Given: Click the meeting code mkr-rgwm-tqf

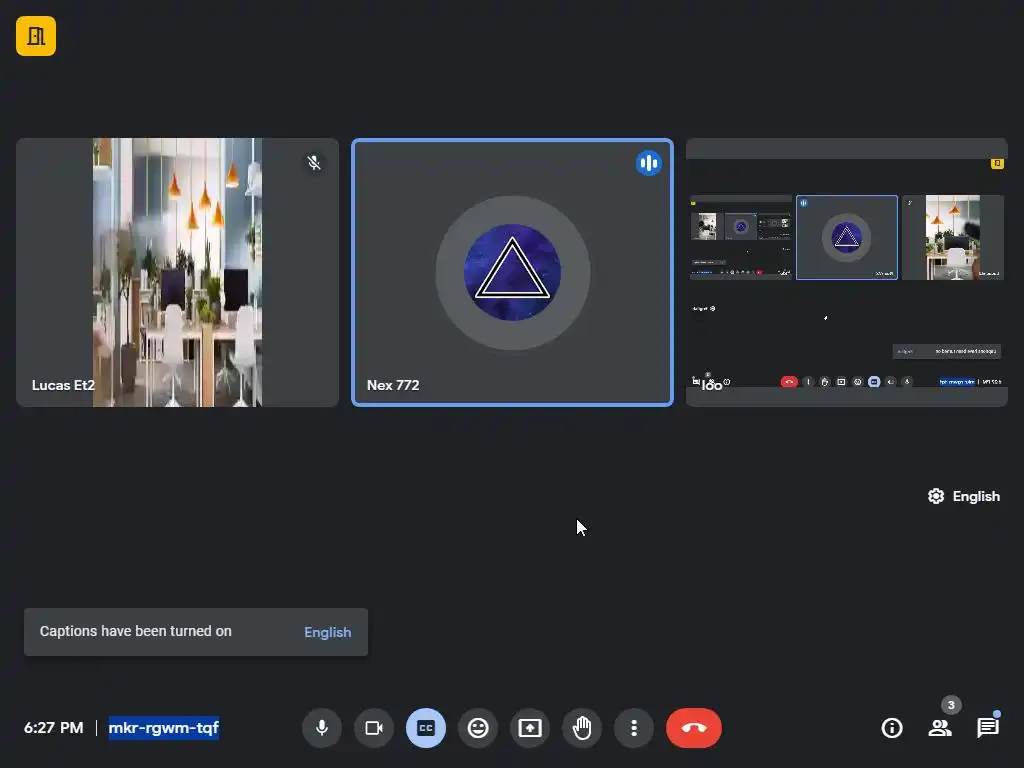Looking at the screenshot, I should pyautogui.click(x=164, y=728).
